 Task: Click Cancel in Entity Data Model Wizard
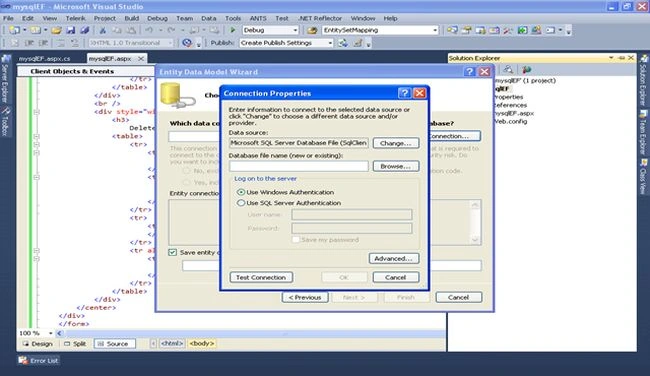coord(458,297)
